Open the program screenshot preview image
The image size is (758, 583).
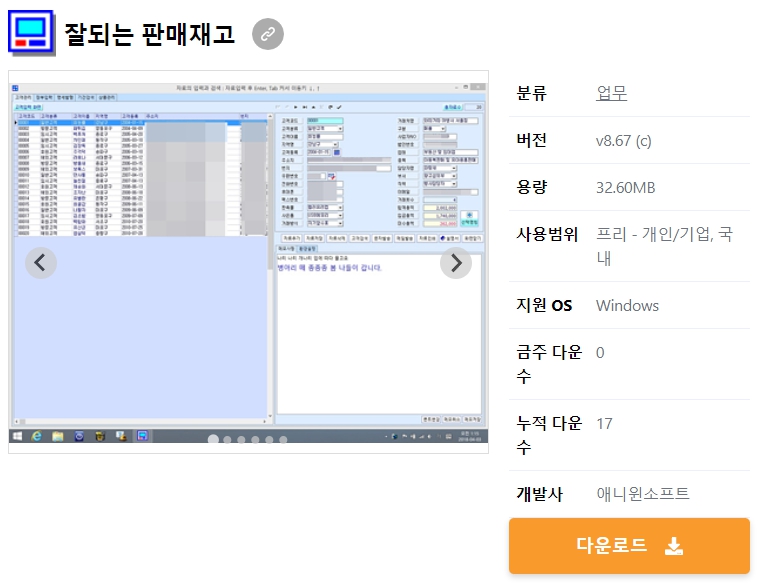click(248, 262)
